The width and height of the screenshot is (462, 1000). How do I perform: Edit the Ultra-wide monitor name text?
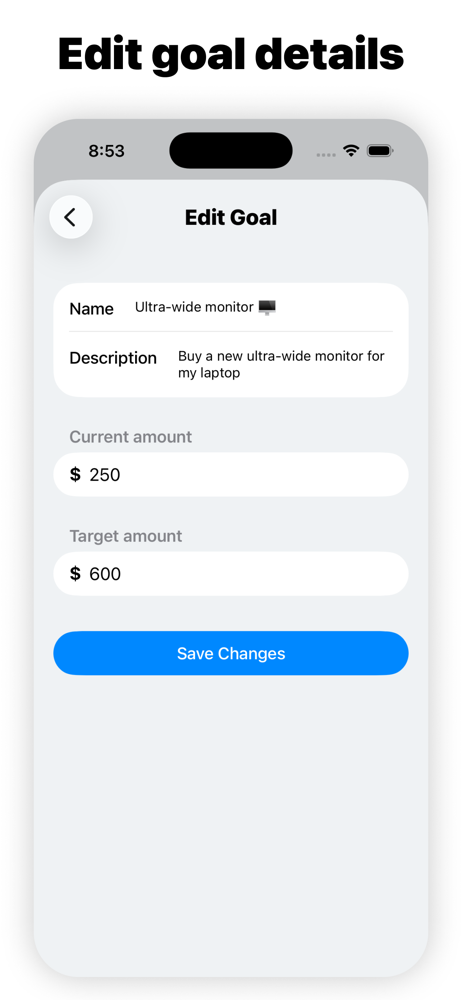(x=195, y=307)
